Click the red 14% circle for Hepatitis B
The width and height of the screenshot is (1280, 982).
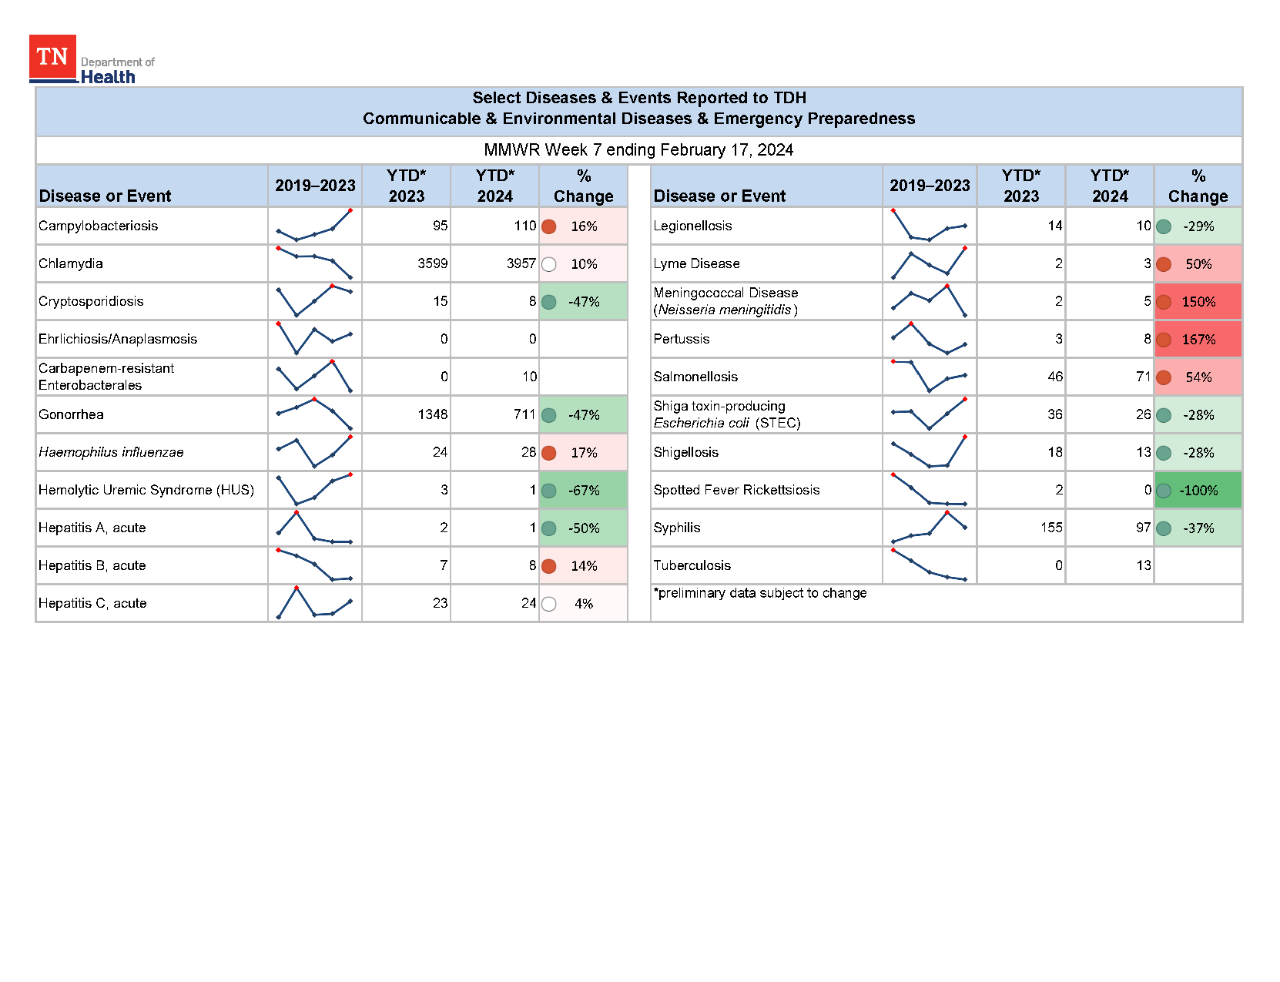pyautogui.click(x=550, y=565)
